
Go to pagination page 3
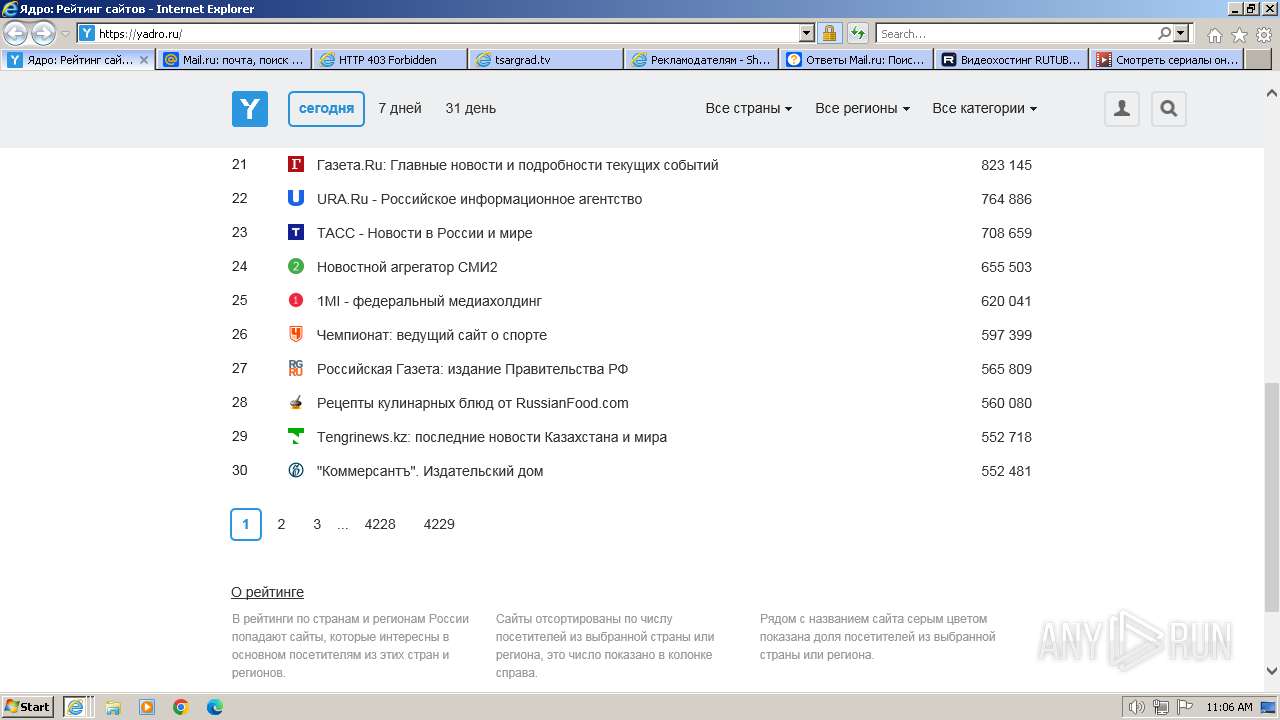[x=317, y=524]
